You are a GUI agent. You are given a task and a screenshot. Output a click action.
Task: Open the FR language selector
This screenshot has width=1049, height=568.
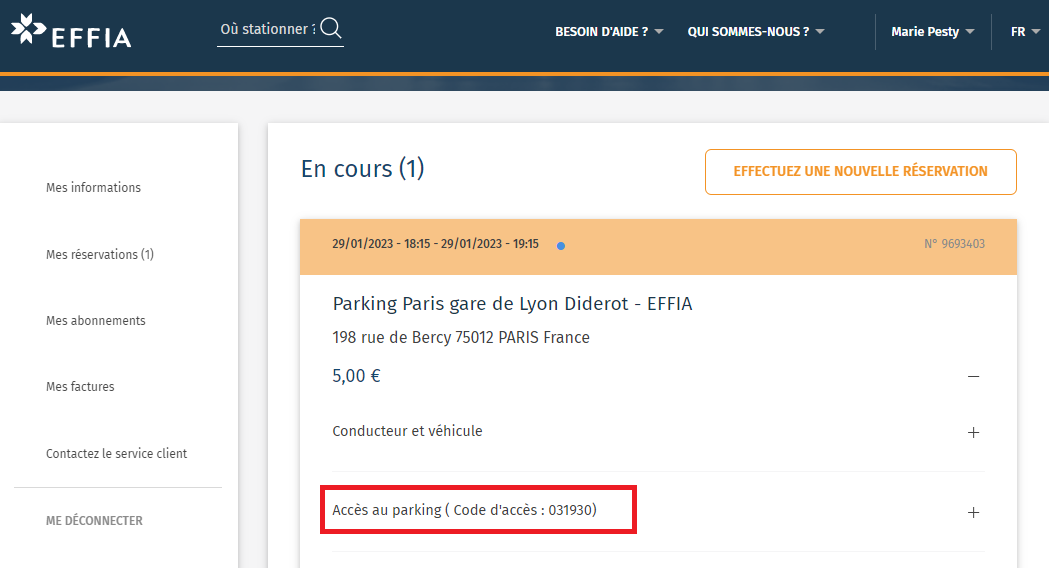click(1025, 31)
